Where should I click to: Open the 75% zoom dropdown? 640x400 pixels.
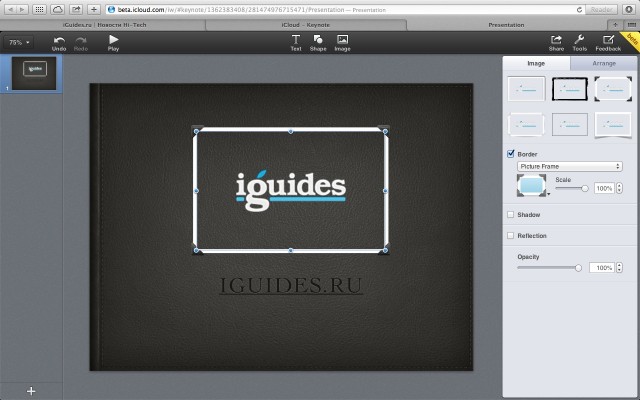tap(19, 42)
